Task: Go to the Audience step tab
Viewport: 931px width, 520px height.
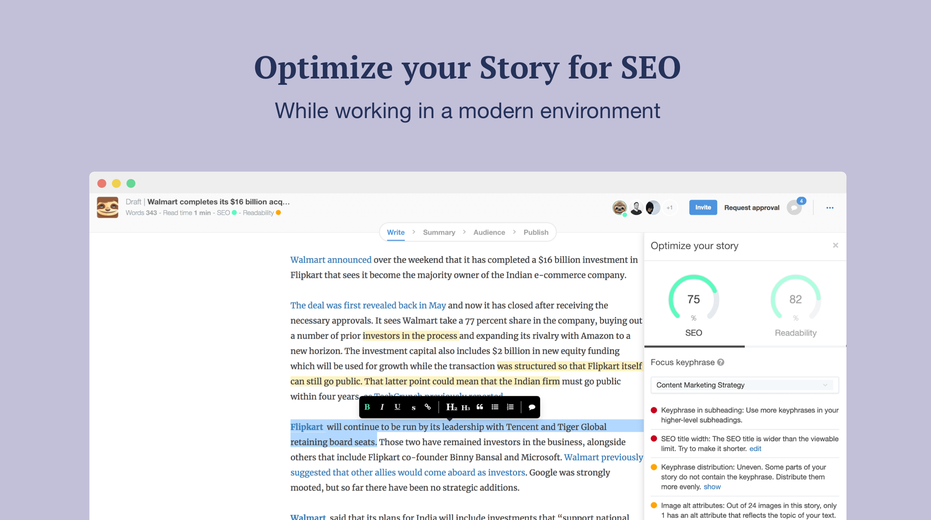Action: pos(489,232)
